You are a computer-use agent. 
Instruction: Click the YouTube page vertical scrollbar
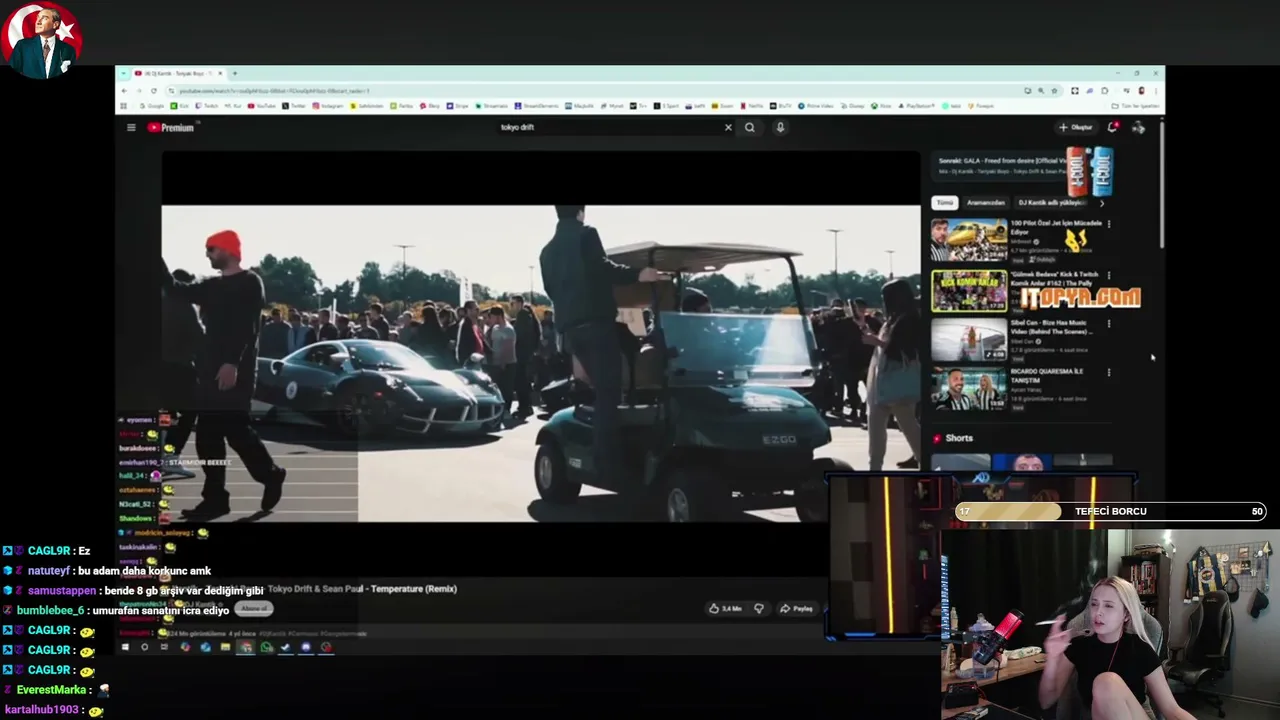click(x=1161, y=183)
